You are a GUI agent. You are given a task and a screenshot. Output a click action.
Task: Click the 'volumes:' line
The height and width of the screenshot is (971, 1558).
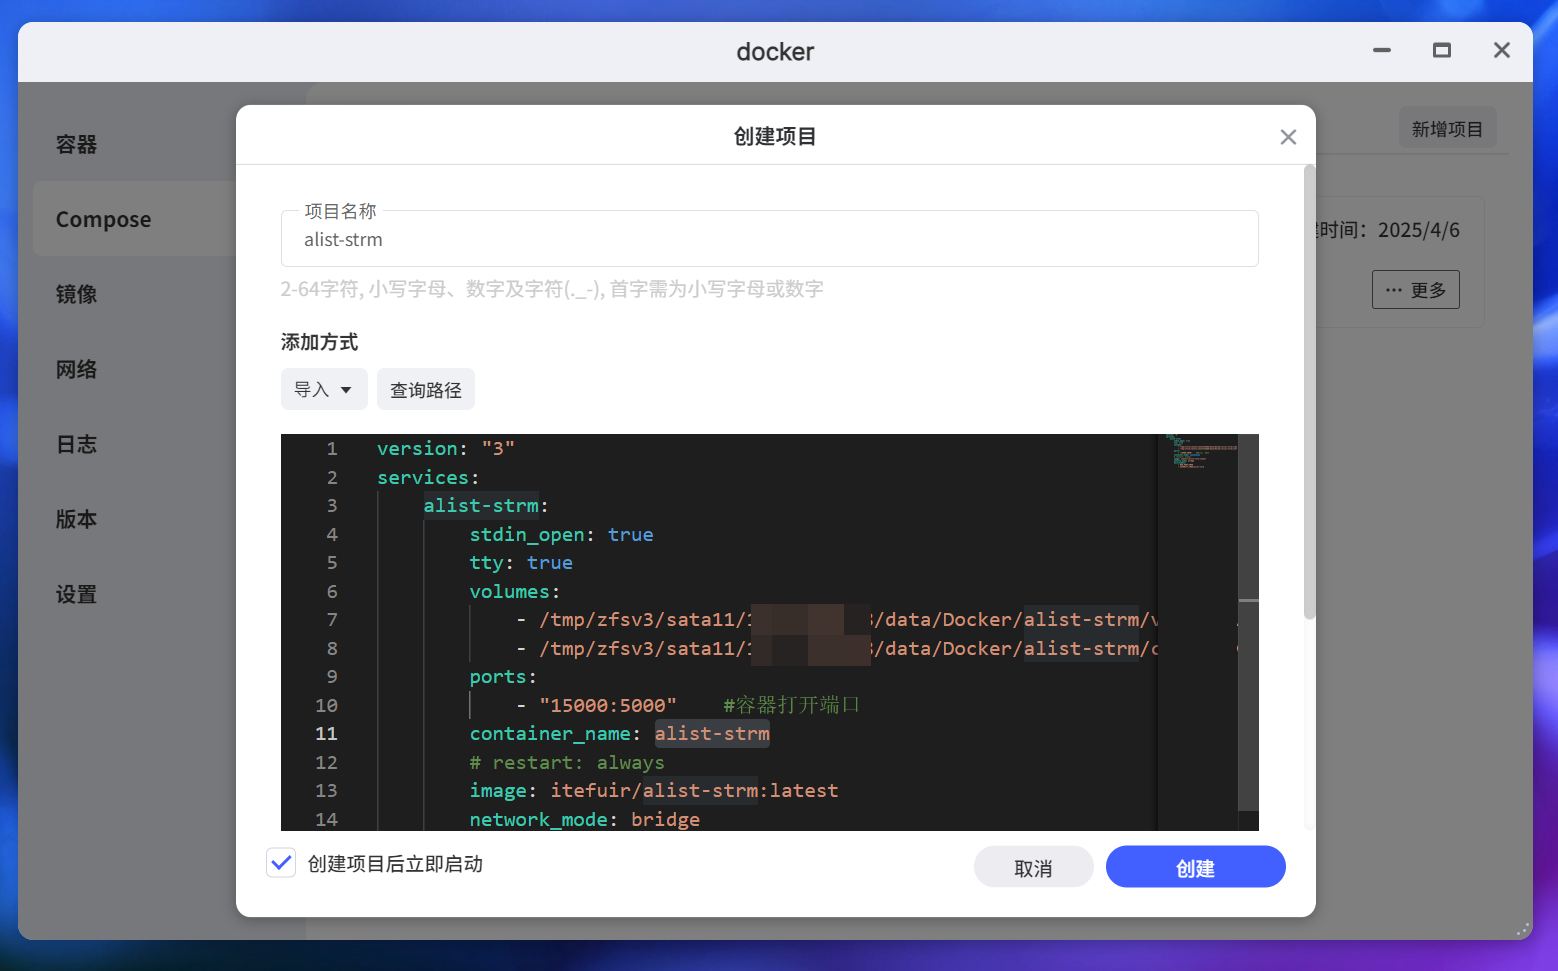[515, 591]
